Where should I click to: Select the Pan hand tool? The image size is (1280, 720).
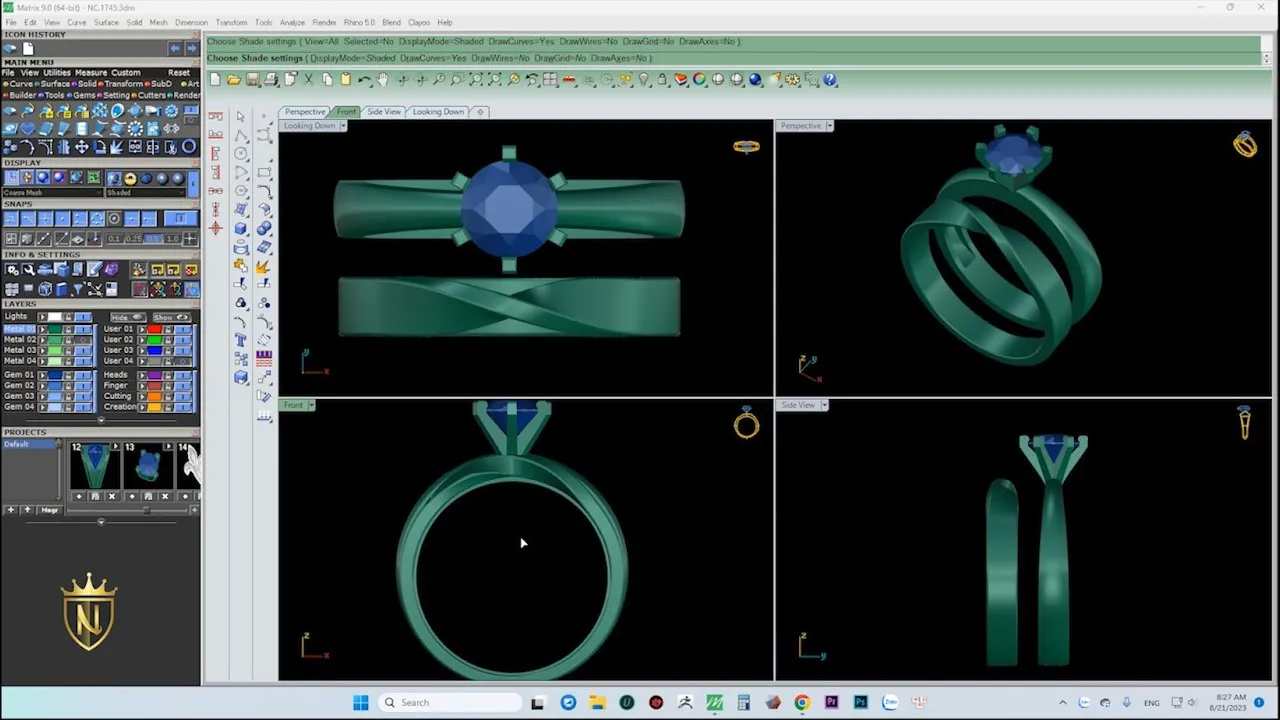[382, 80]
